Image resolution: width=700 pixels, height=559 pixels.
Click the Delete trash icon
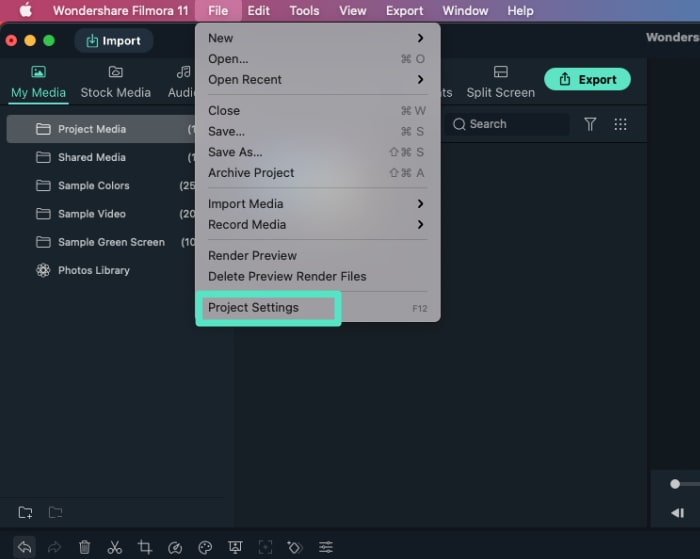pos(84,547)
